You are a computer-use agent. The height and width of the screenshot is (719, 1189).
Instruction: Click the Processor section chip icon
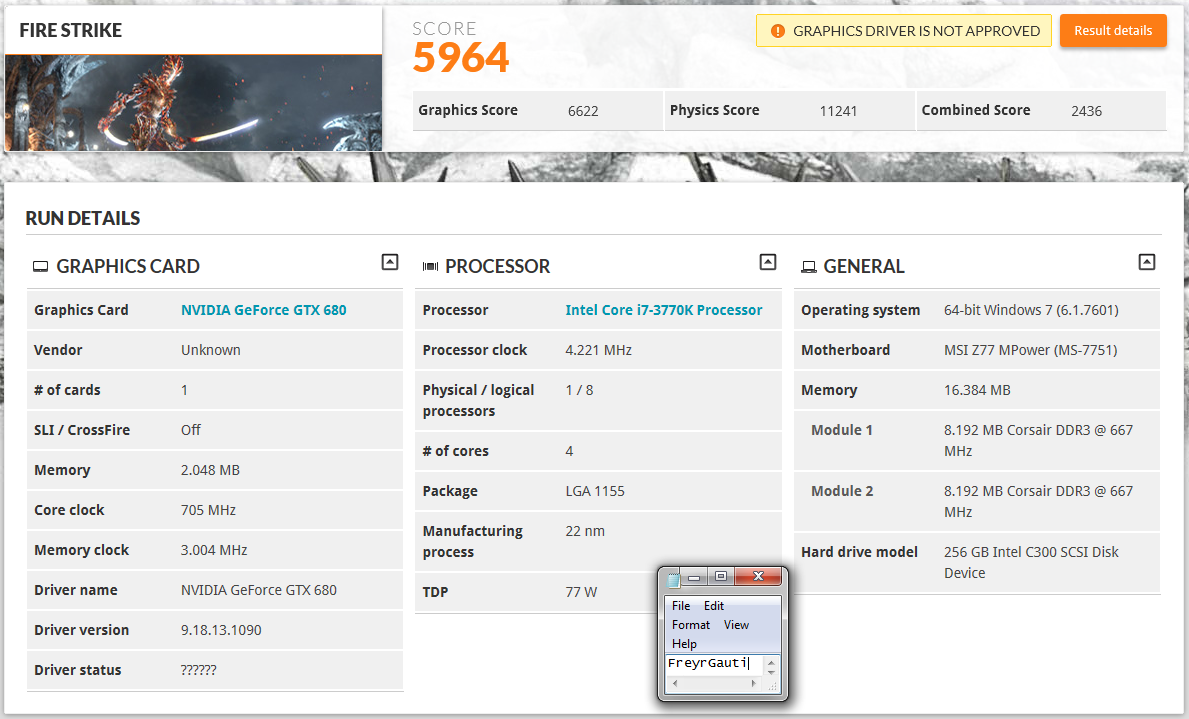[x=431, y=267]
